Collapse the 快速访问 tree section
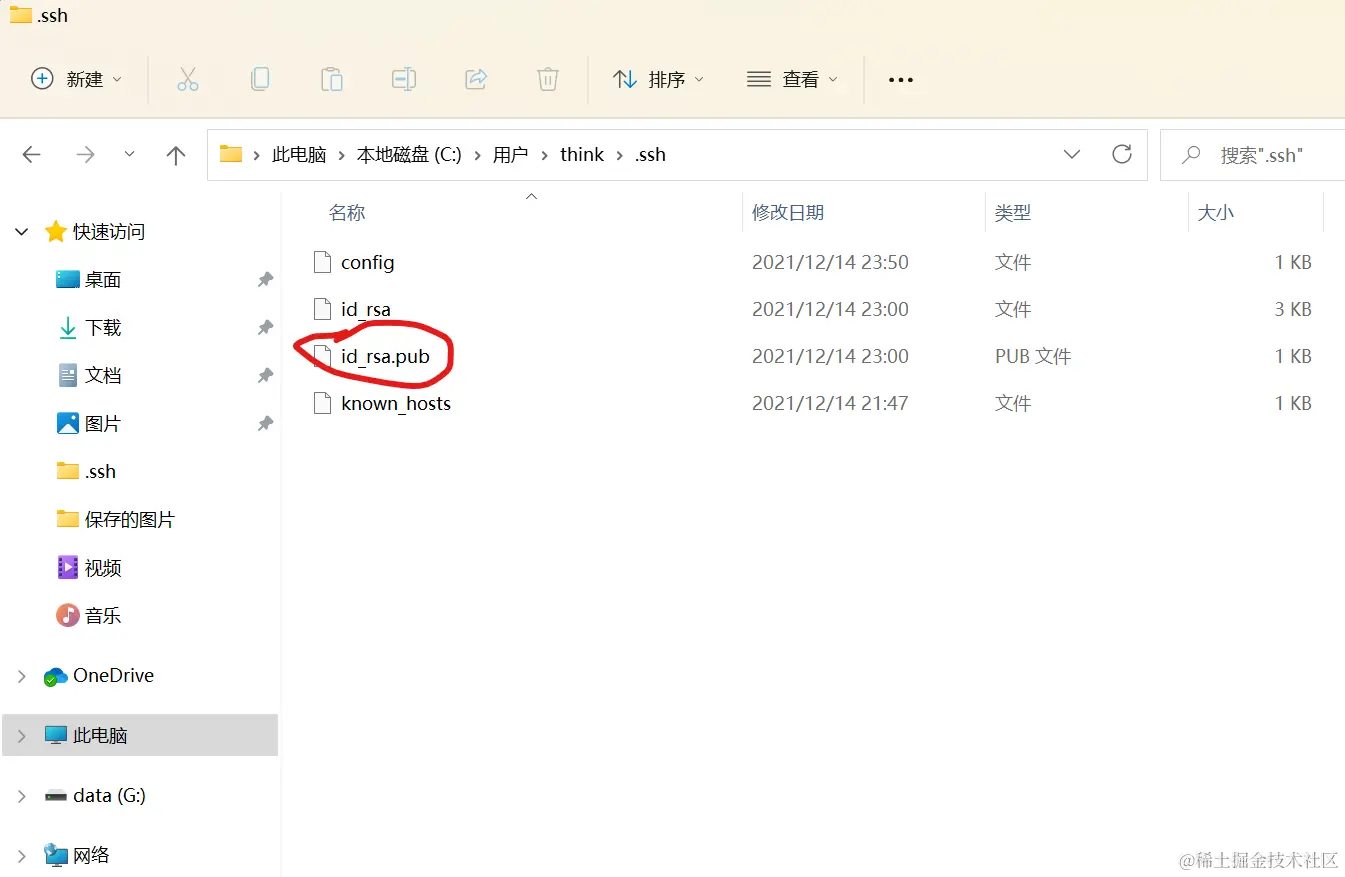This screenshot has height=877, width=1345. coord(21,232)
